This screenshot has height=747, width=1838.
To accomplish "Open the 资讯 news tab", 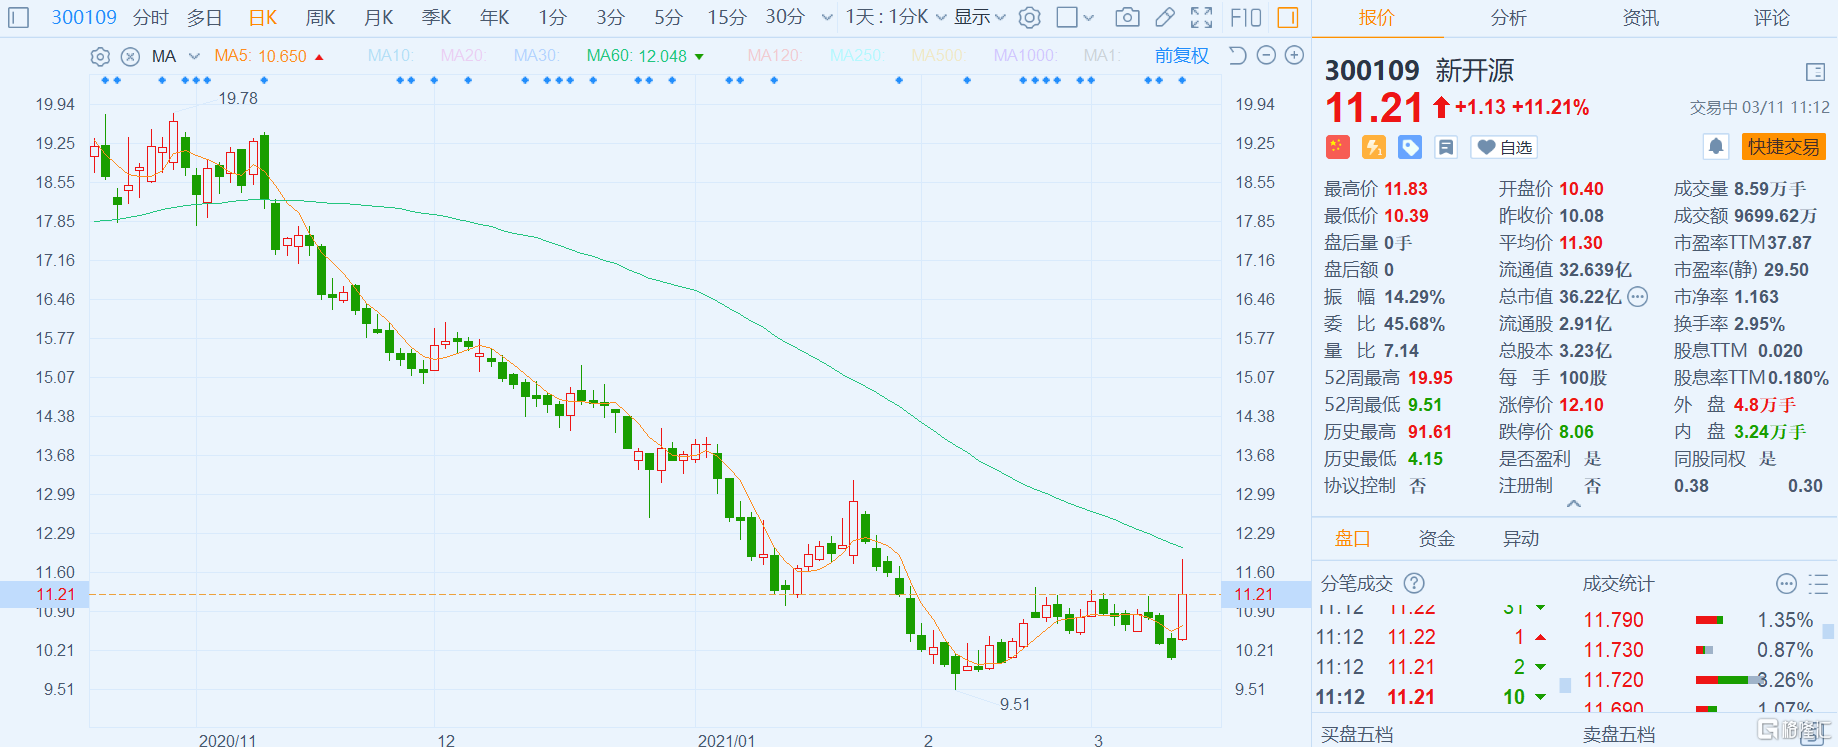I will pyautogui.click(x=1640, y=18).
